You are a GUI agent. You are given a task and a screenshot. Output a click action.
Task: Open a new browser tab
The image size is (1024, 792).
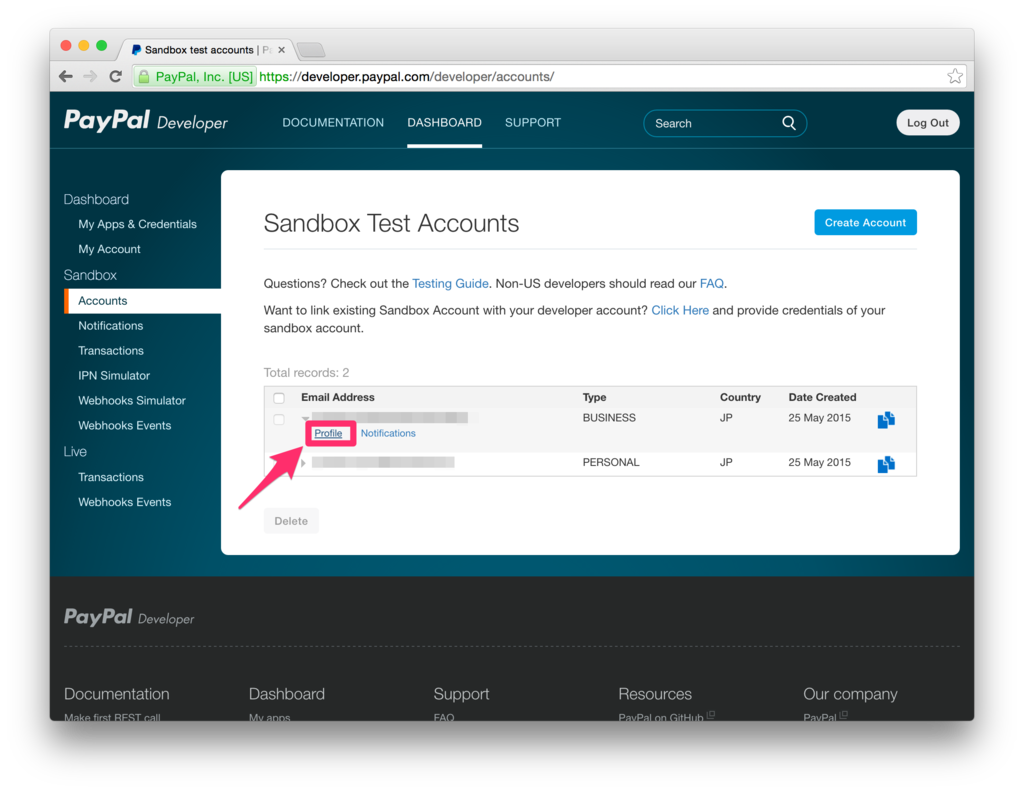(311, 50)
